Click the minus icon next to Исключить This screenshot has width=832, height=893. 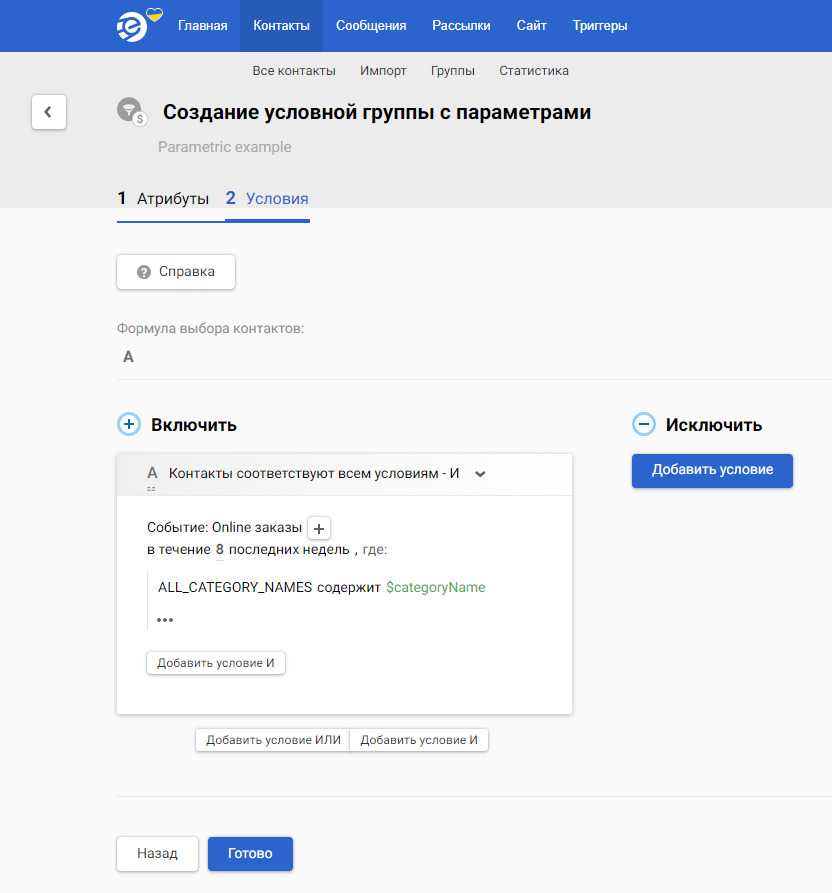click(x=644, y=425)
